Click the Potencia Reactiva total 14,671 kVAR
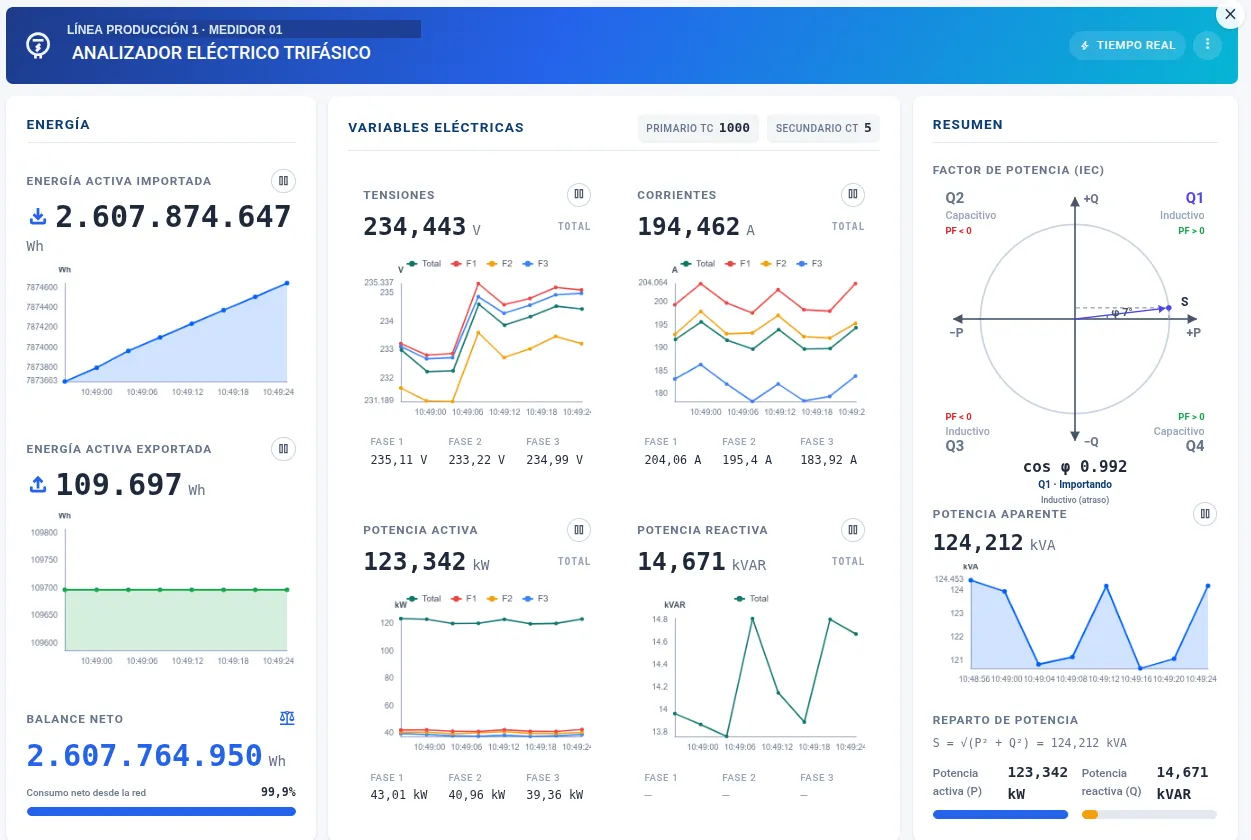This screenshot has height=840, width=1251. [701, 562]
